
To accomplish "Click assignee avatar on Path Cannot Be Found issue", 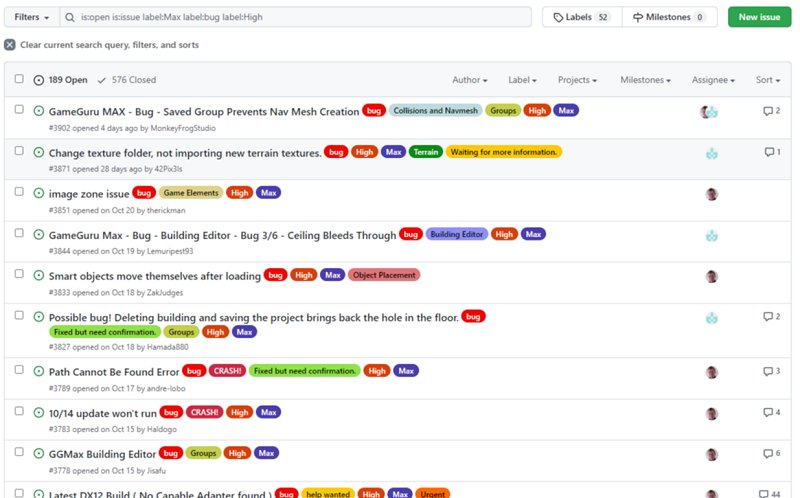I will (x=712, y=372).
